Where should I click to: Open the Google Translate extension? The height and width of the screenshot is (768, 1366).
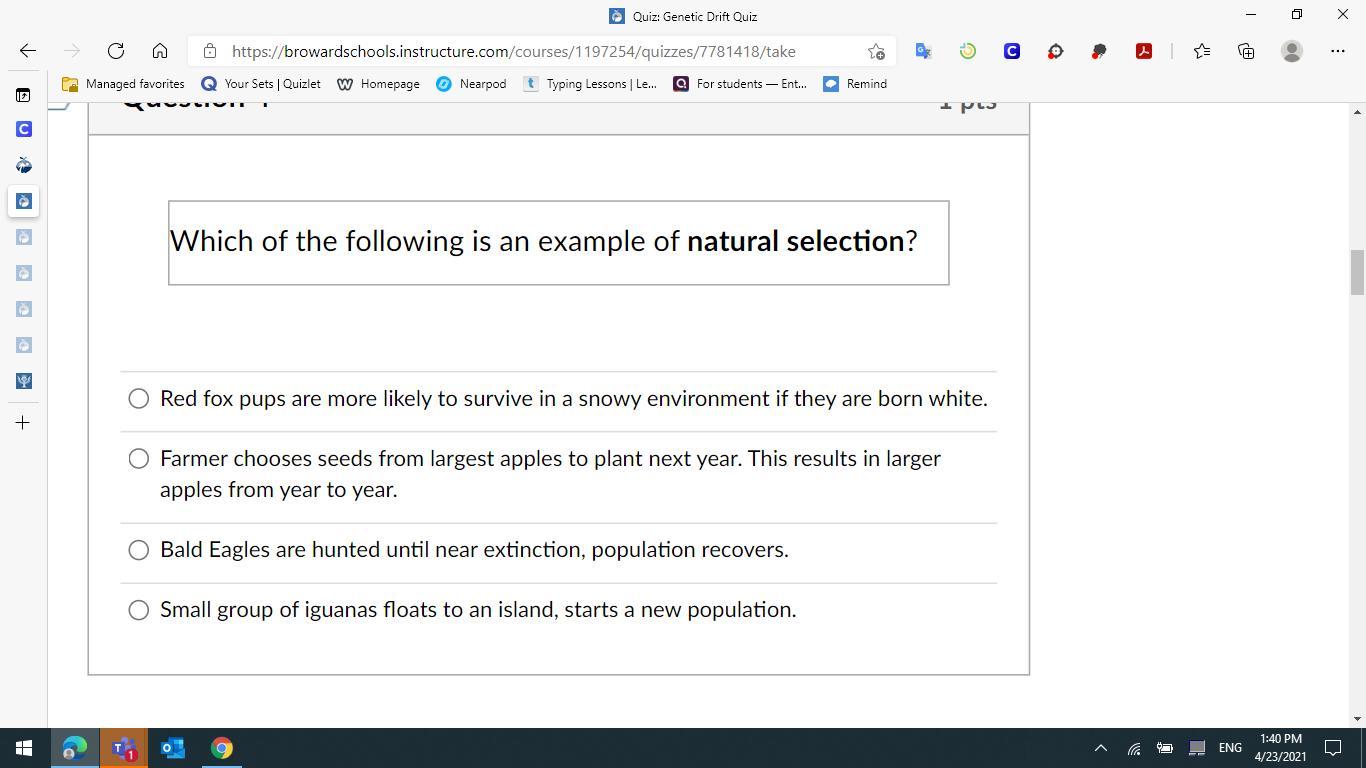point(924,51)
